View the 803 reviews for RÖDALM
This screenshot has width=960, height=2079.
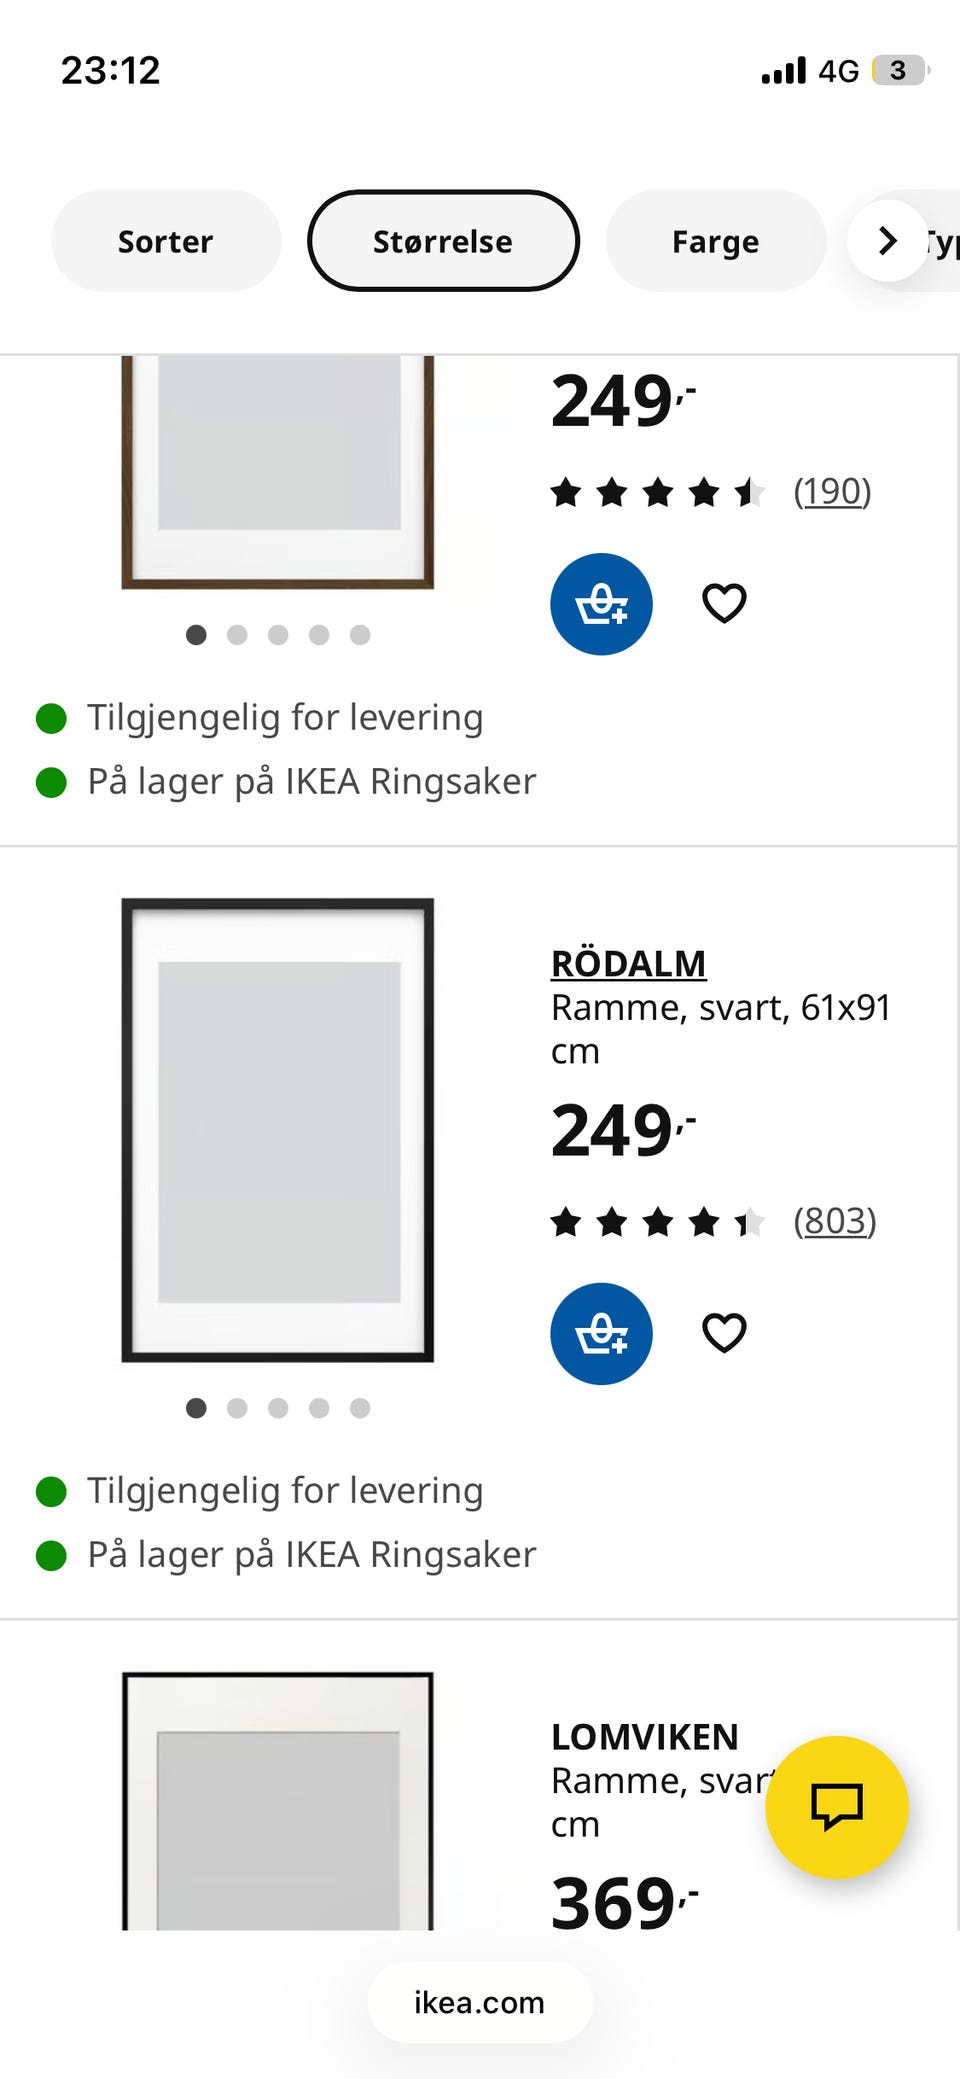[834, 1220]
